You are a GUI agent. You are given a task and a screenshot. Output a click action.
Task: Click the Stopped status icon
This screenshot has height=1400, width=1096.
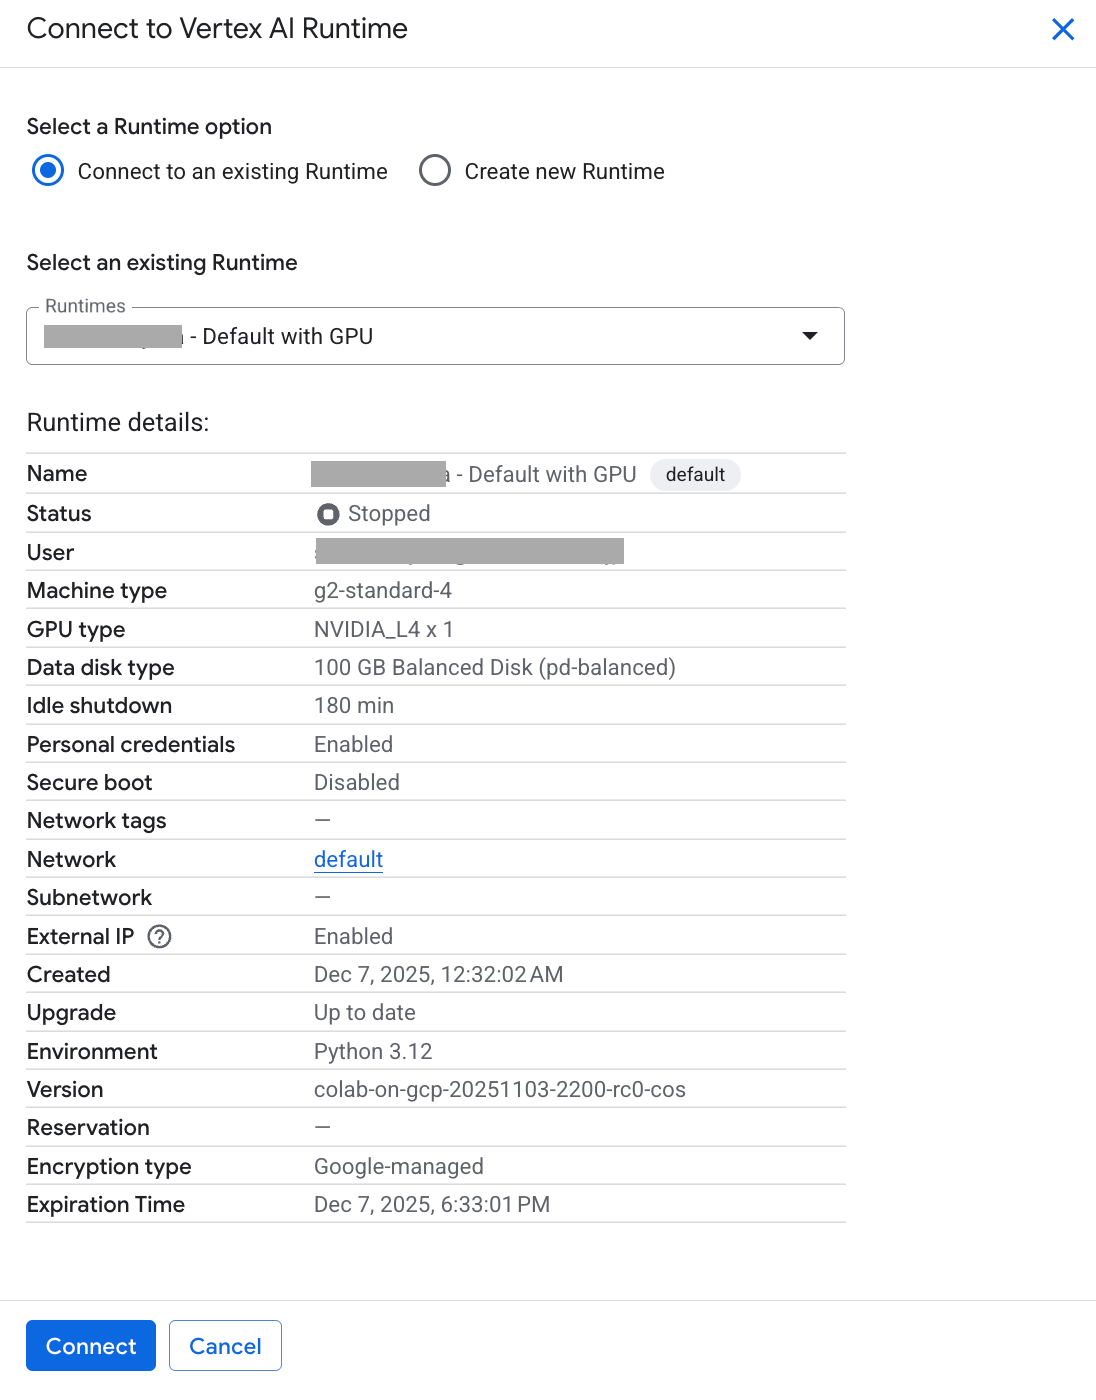click(328, 514)
